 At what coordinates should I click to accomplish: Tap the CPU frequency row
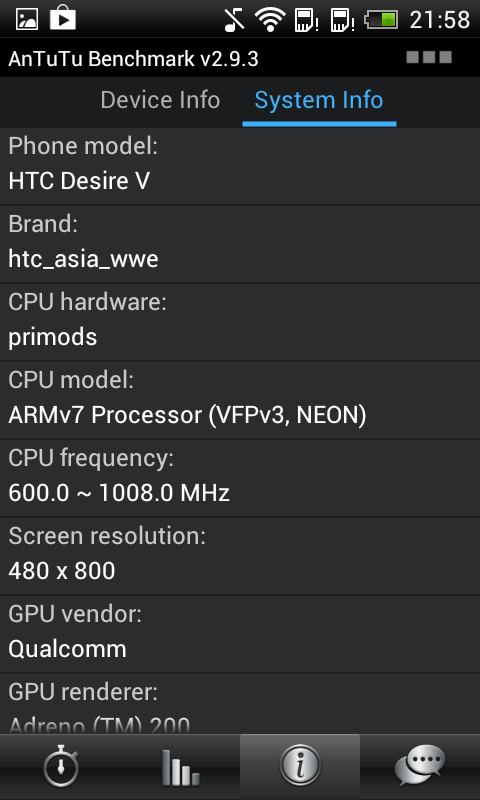click(240, 478)
